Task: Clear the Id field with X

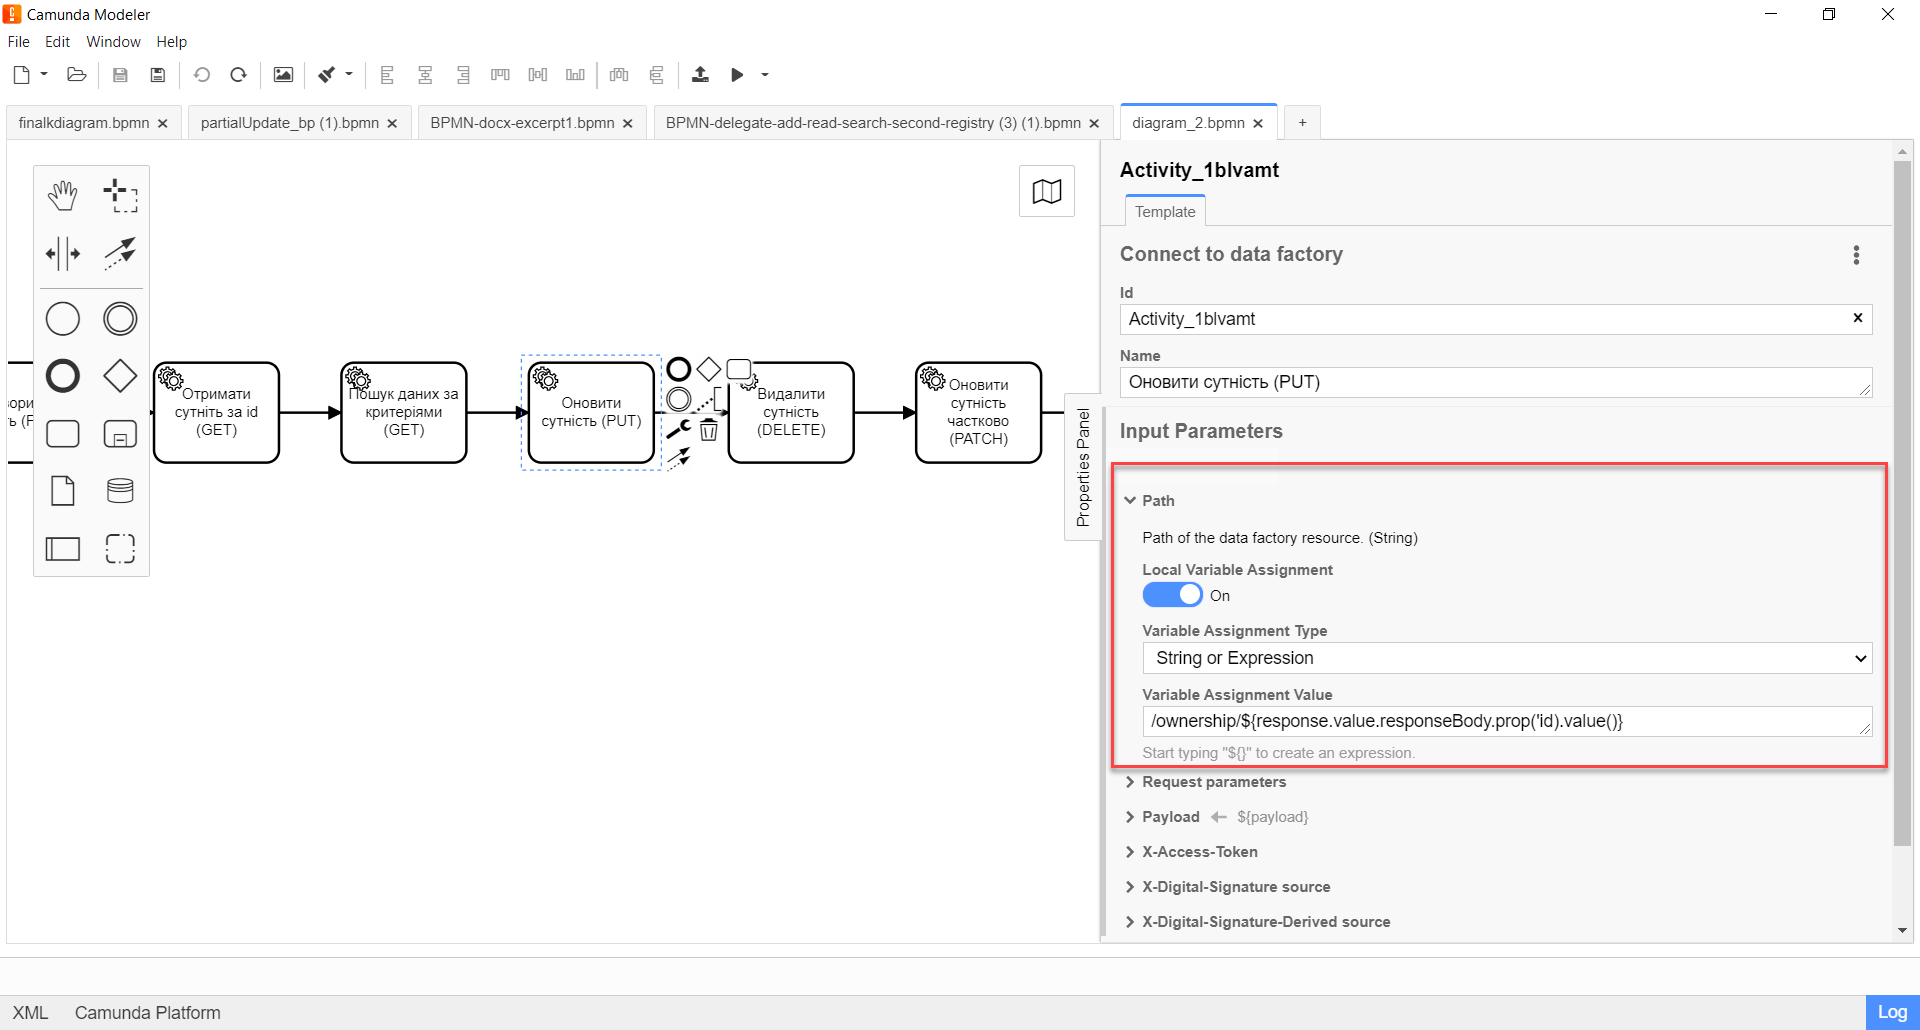Action: tap(1858, 318)
